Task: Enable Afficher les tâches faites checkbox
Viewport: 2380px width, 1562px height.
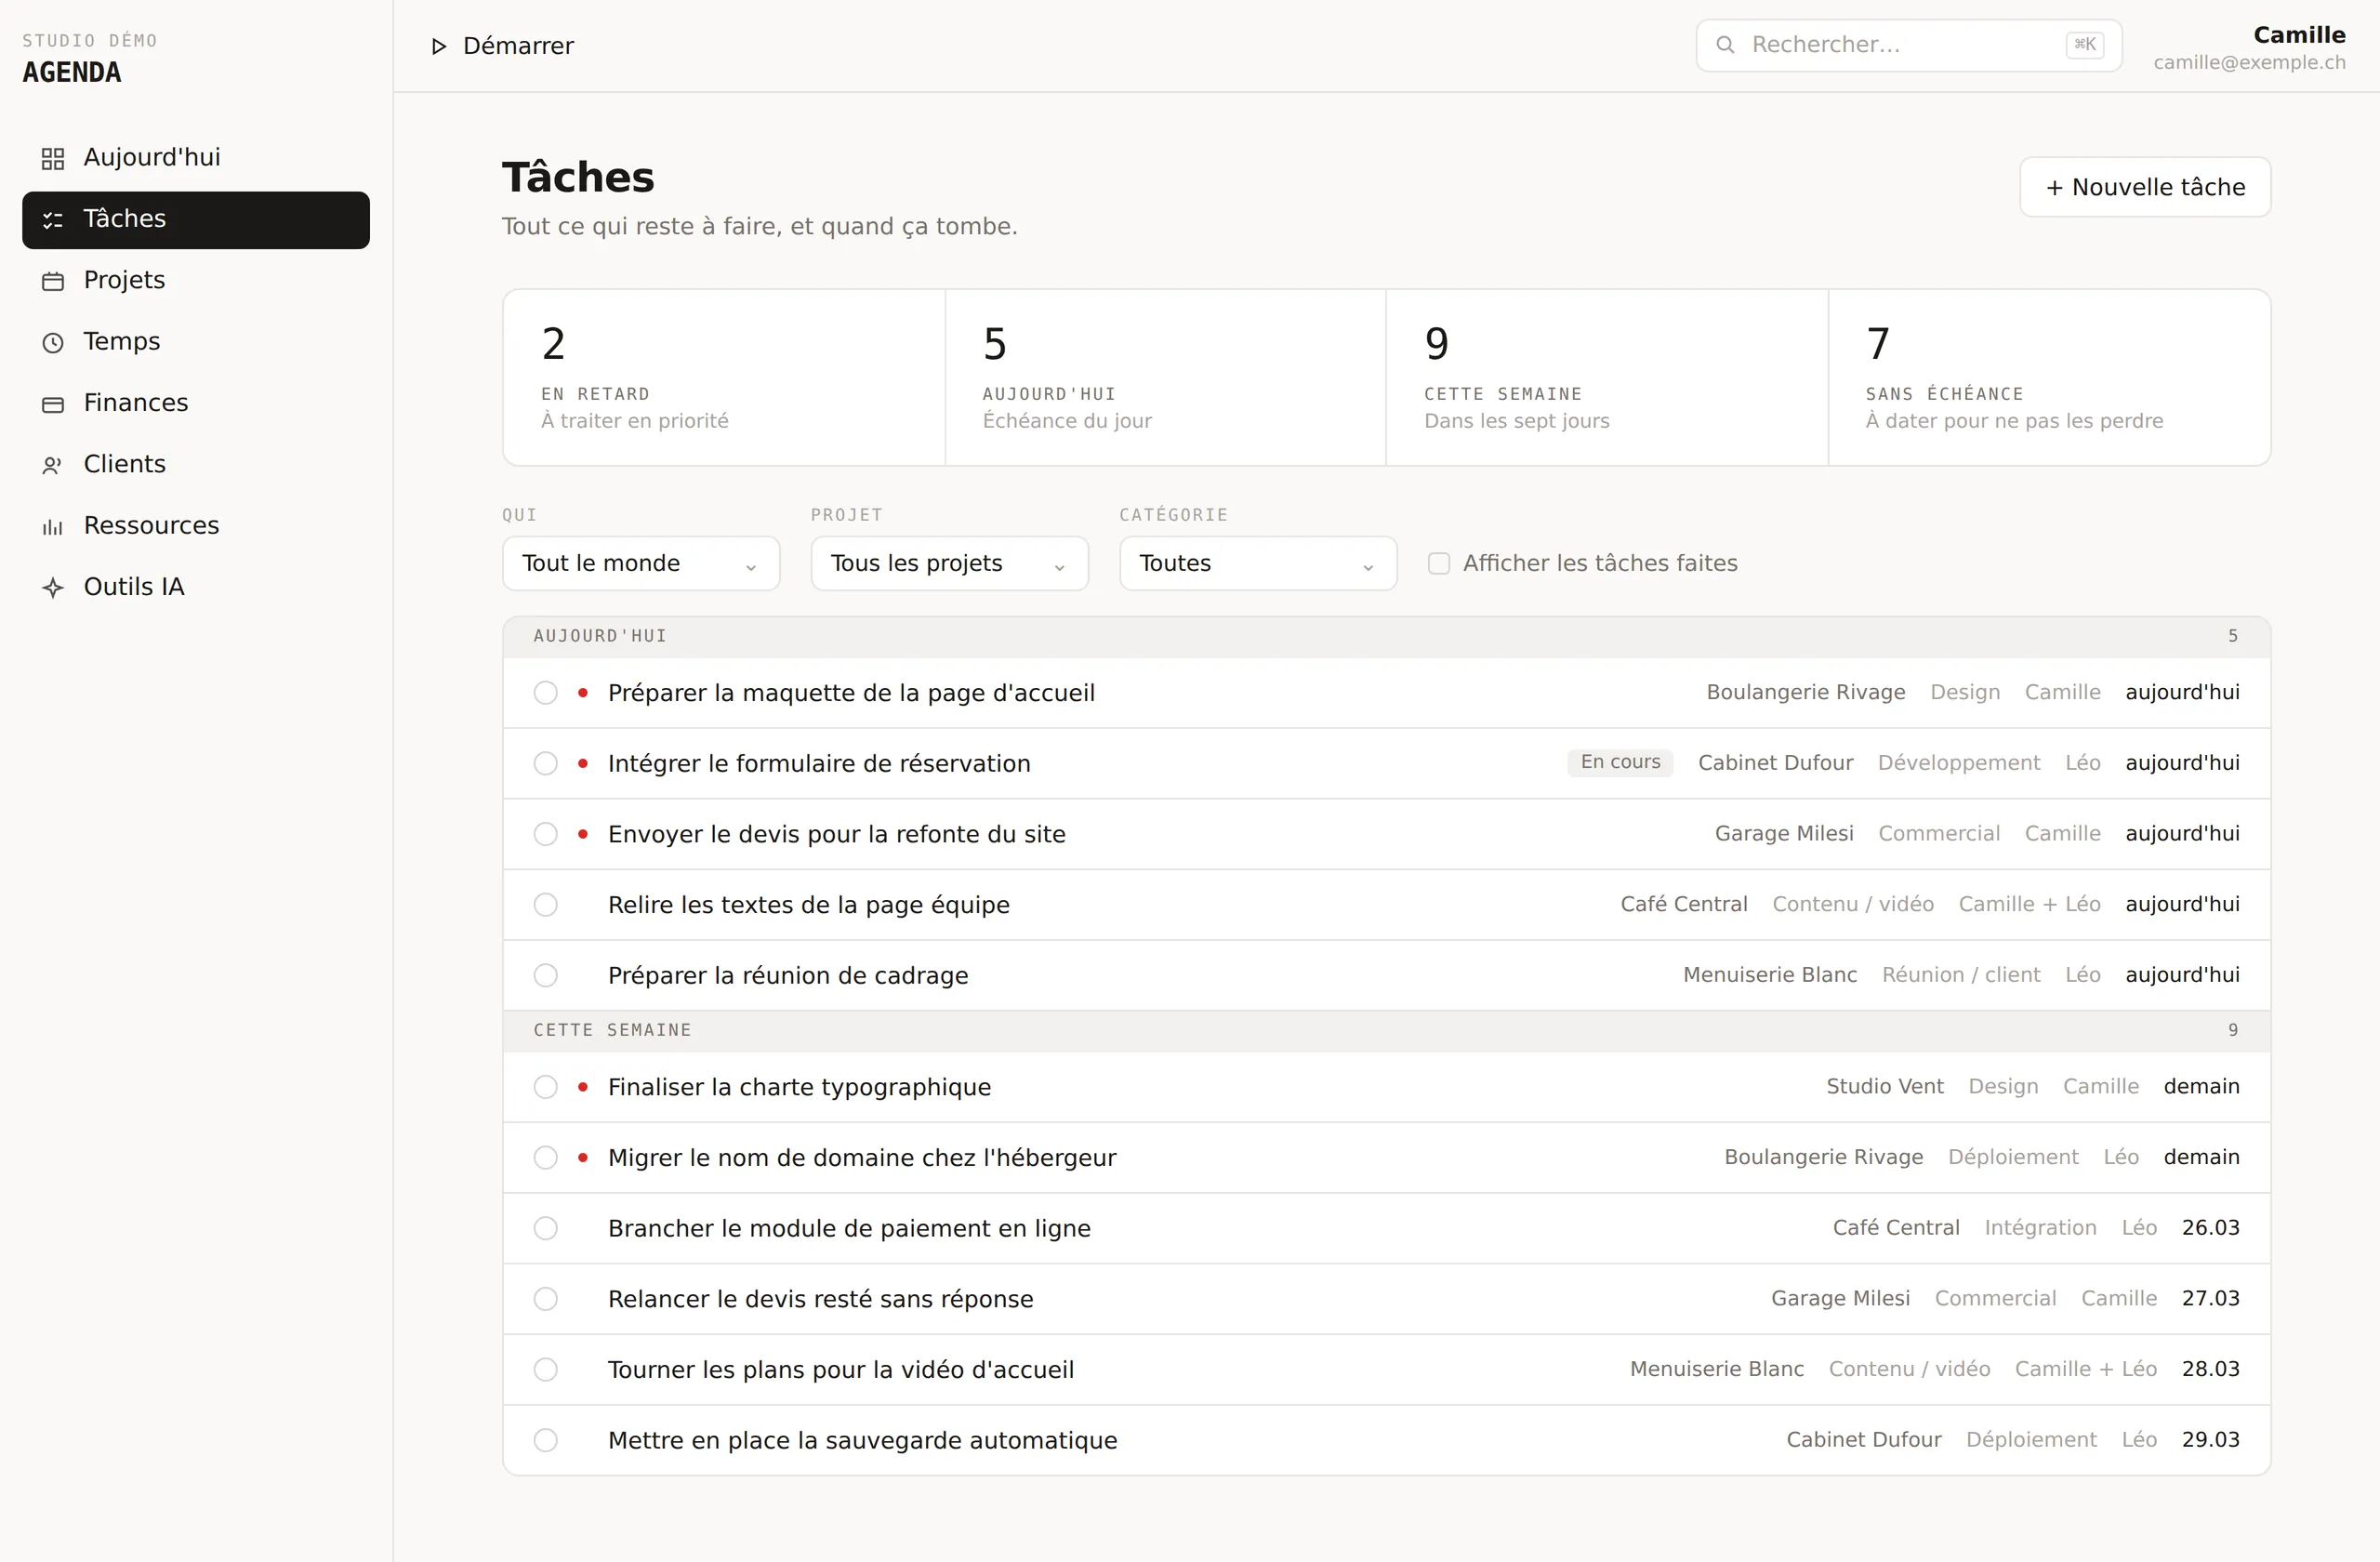Action: coord(1439,564)
